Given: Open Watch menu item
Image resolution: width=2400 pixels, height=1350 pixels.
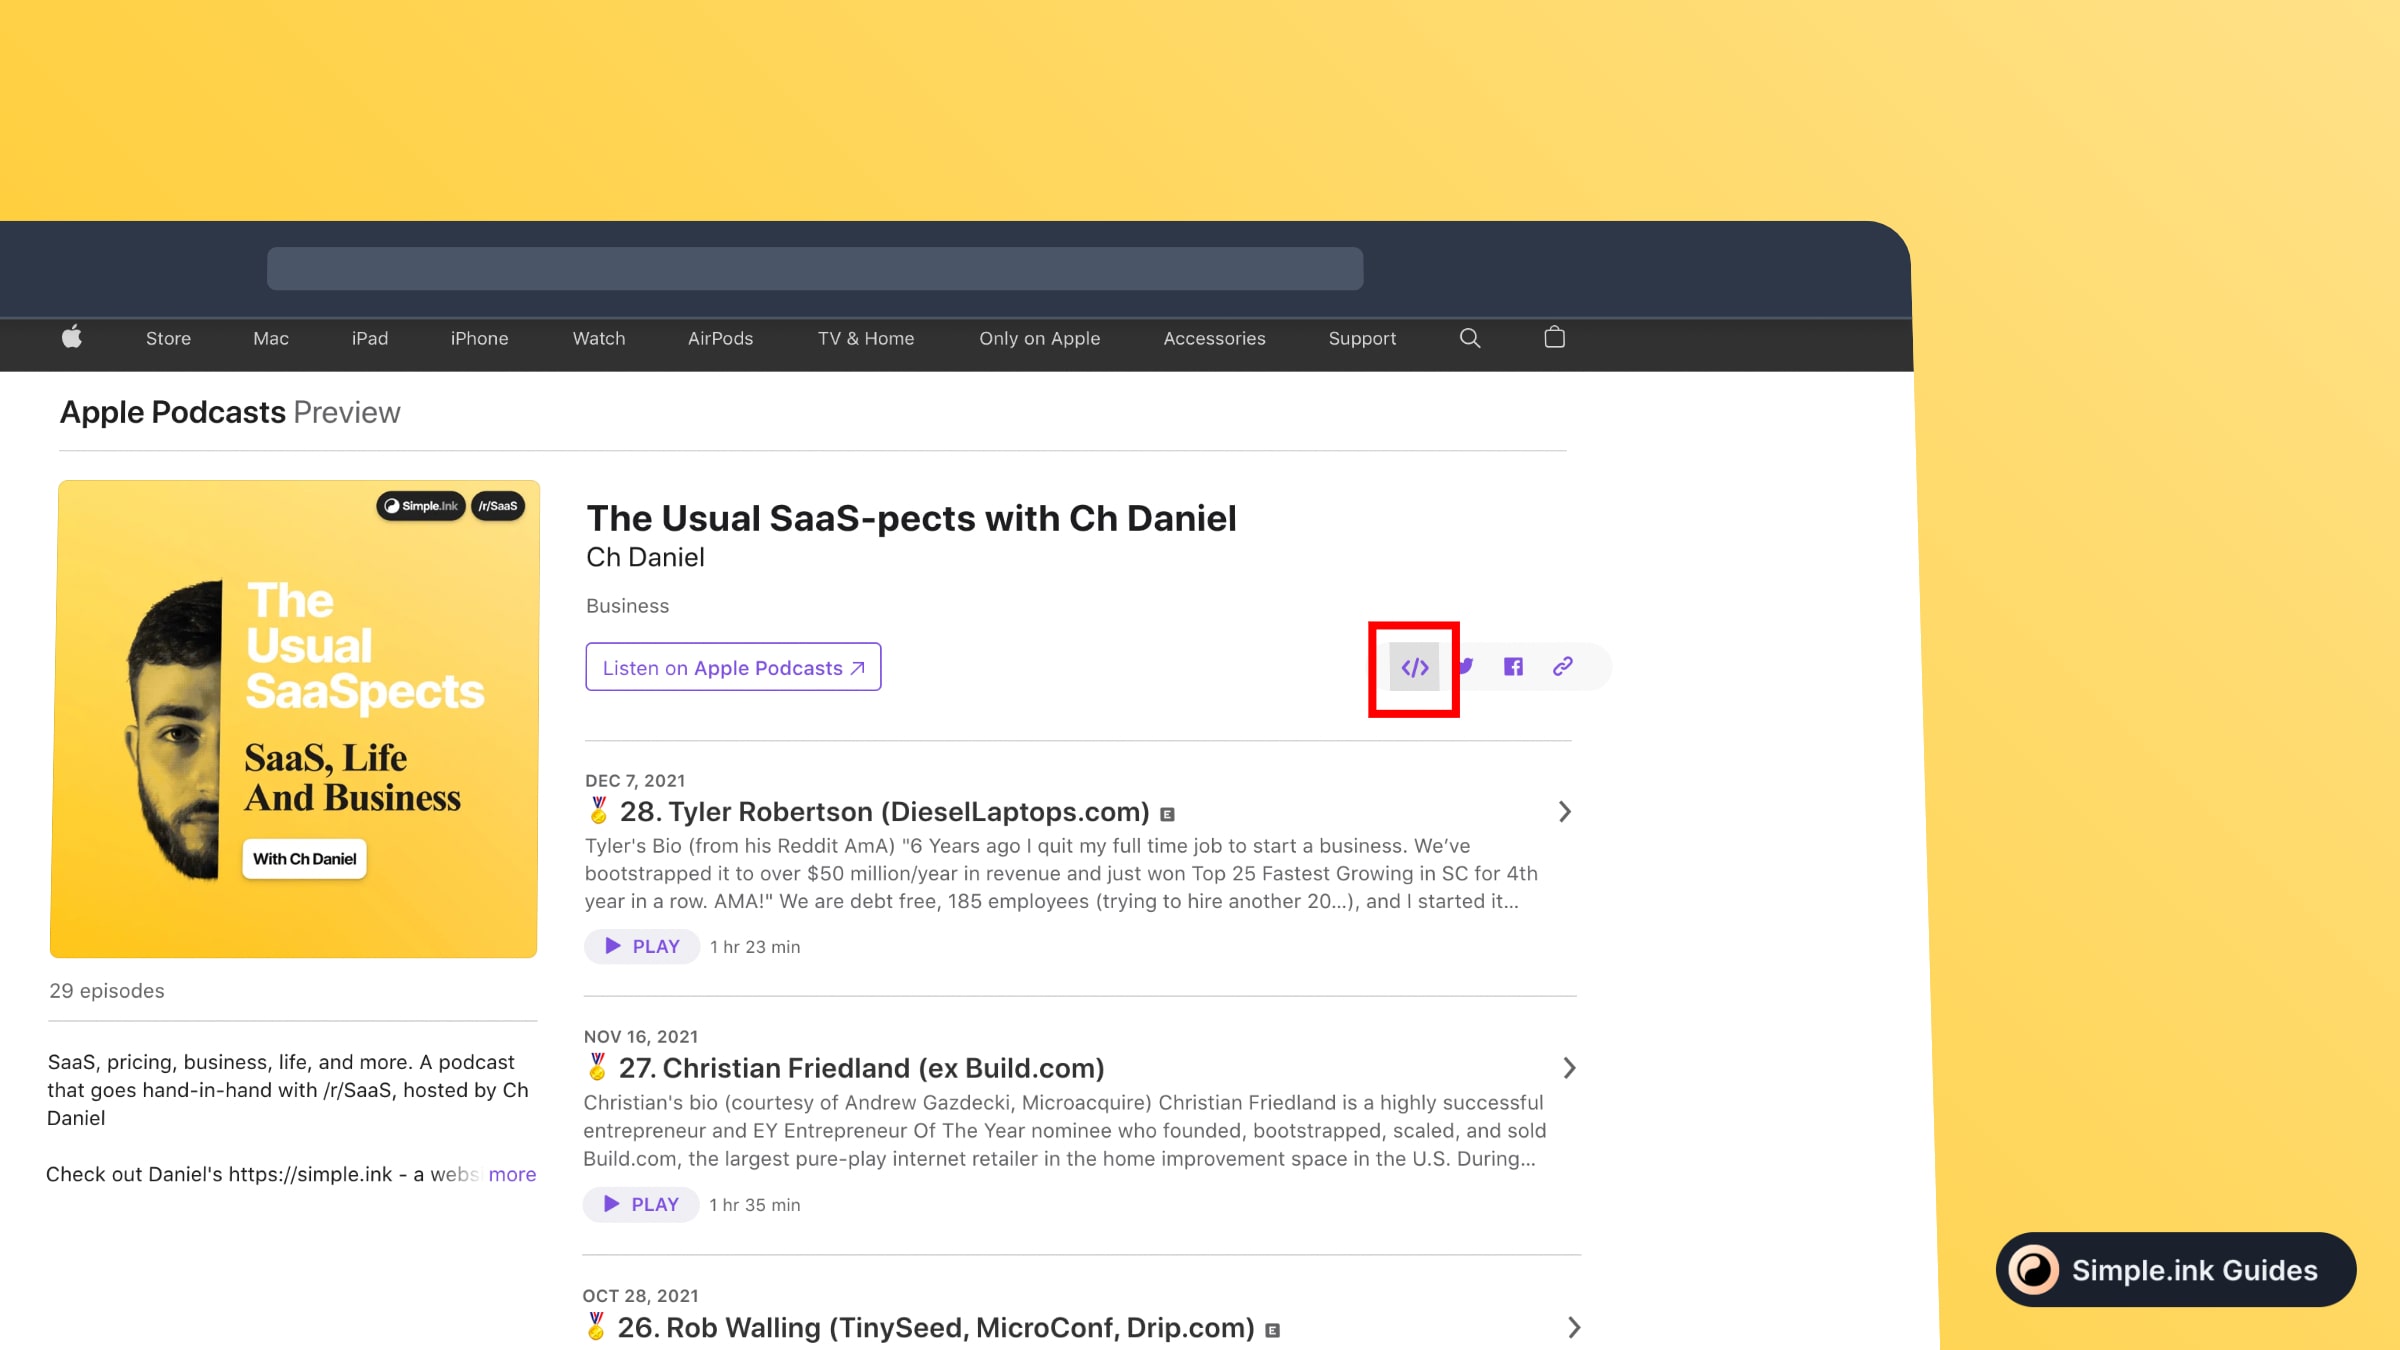Looking at the screenshot, I should tap(599, 338).
